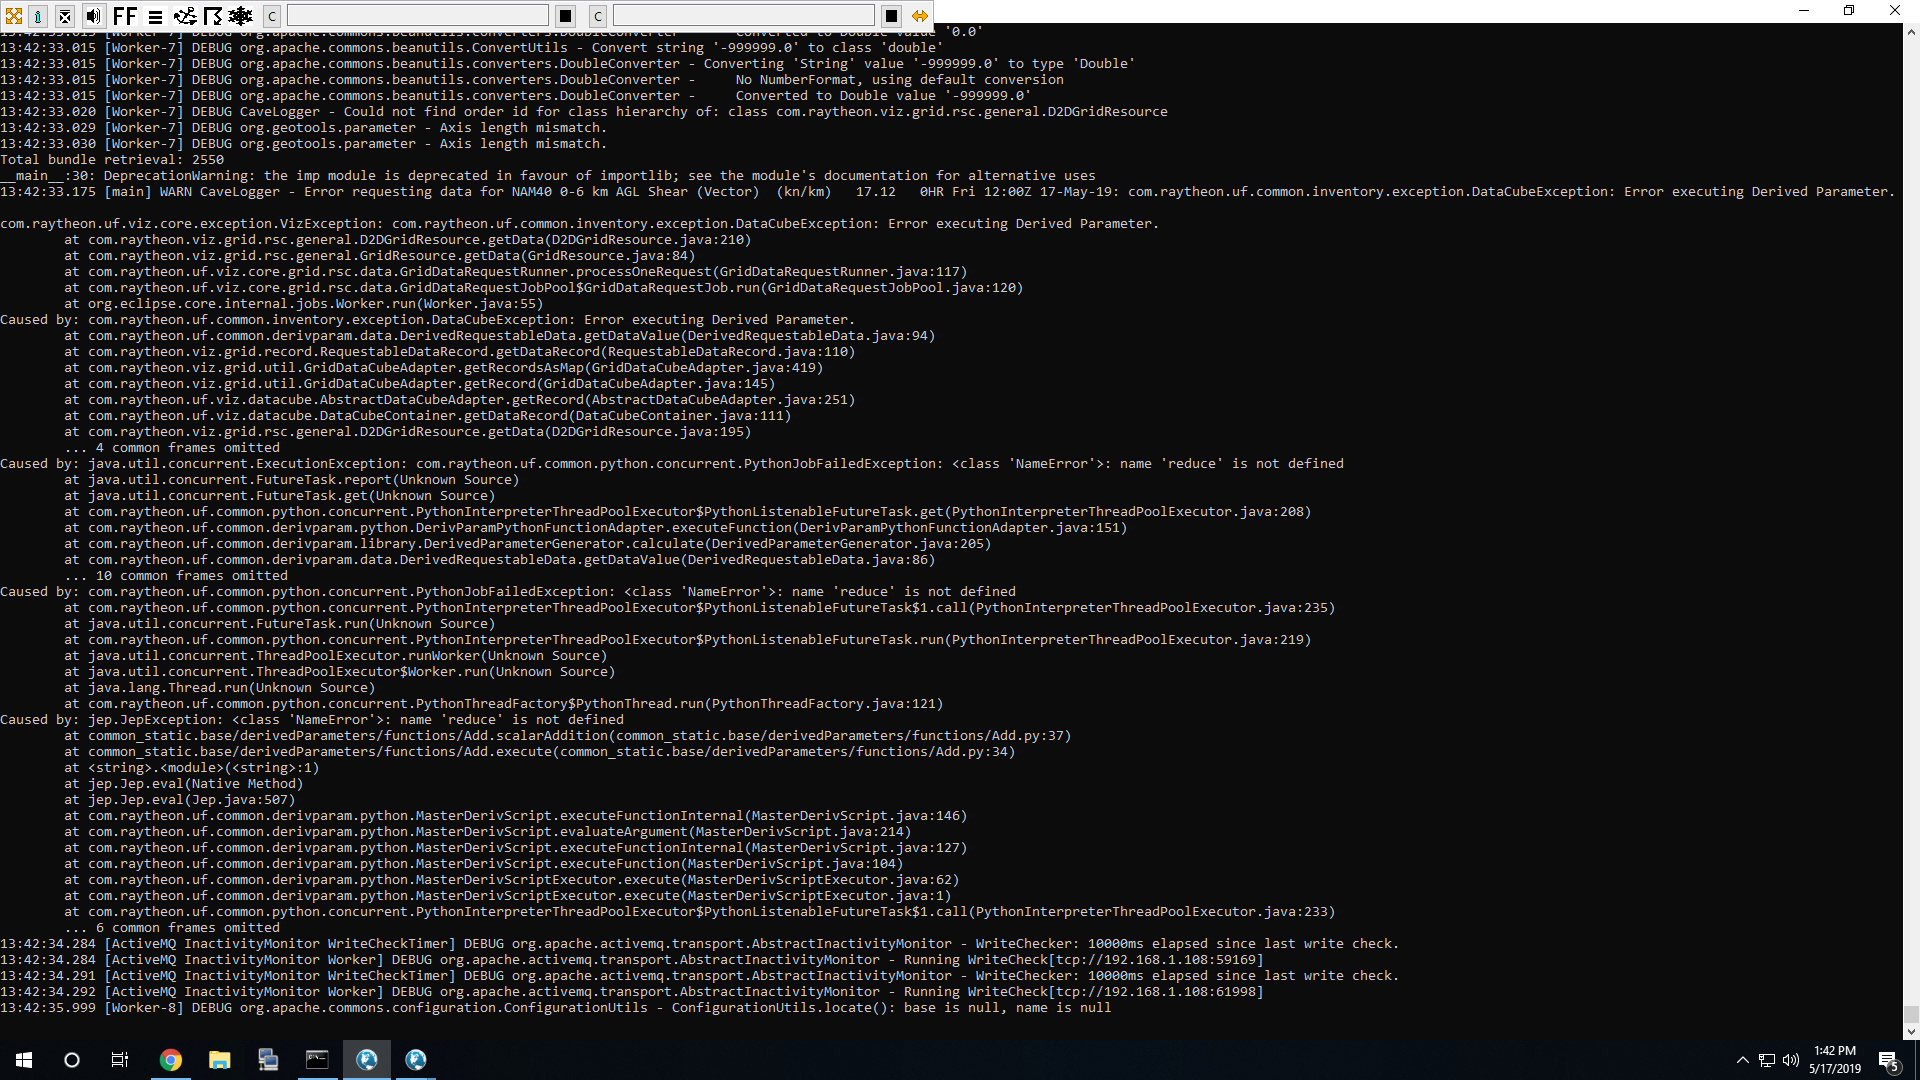This screenshot has width=1920, height=1080.
Task: Click the vertical scrollbar down arrow
Action: pyautogui.click(x=1911, y=1031)
